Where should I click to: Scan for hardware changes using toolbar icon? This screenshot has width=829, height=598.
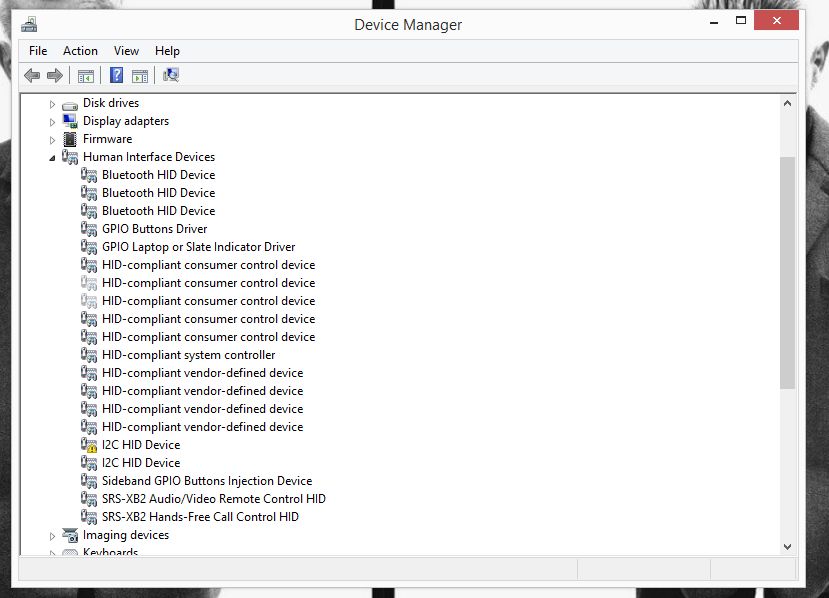171,75
